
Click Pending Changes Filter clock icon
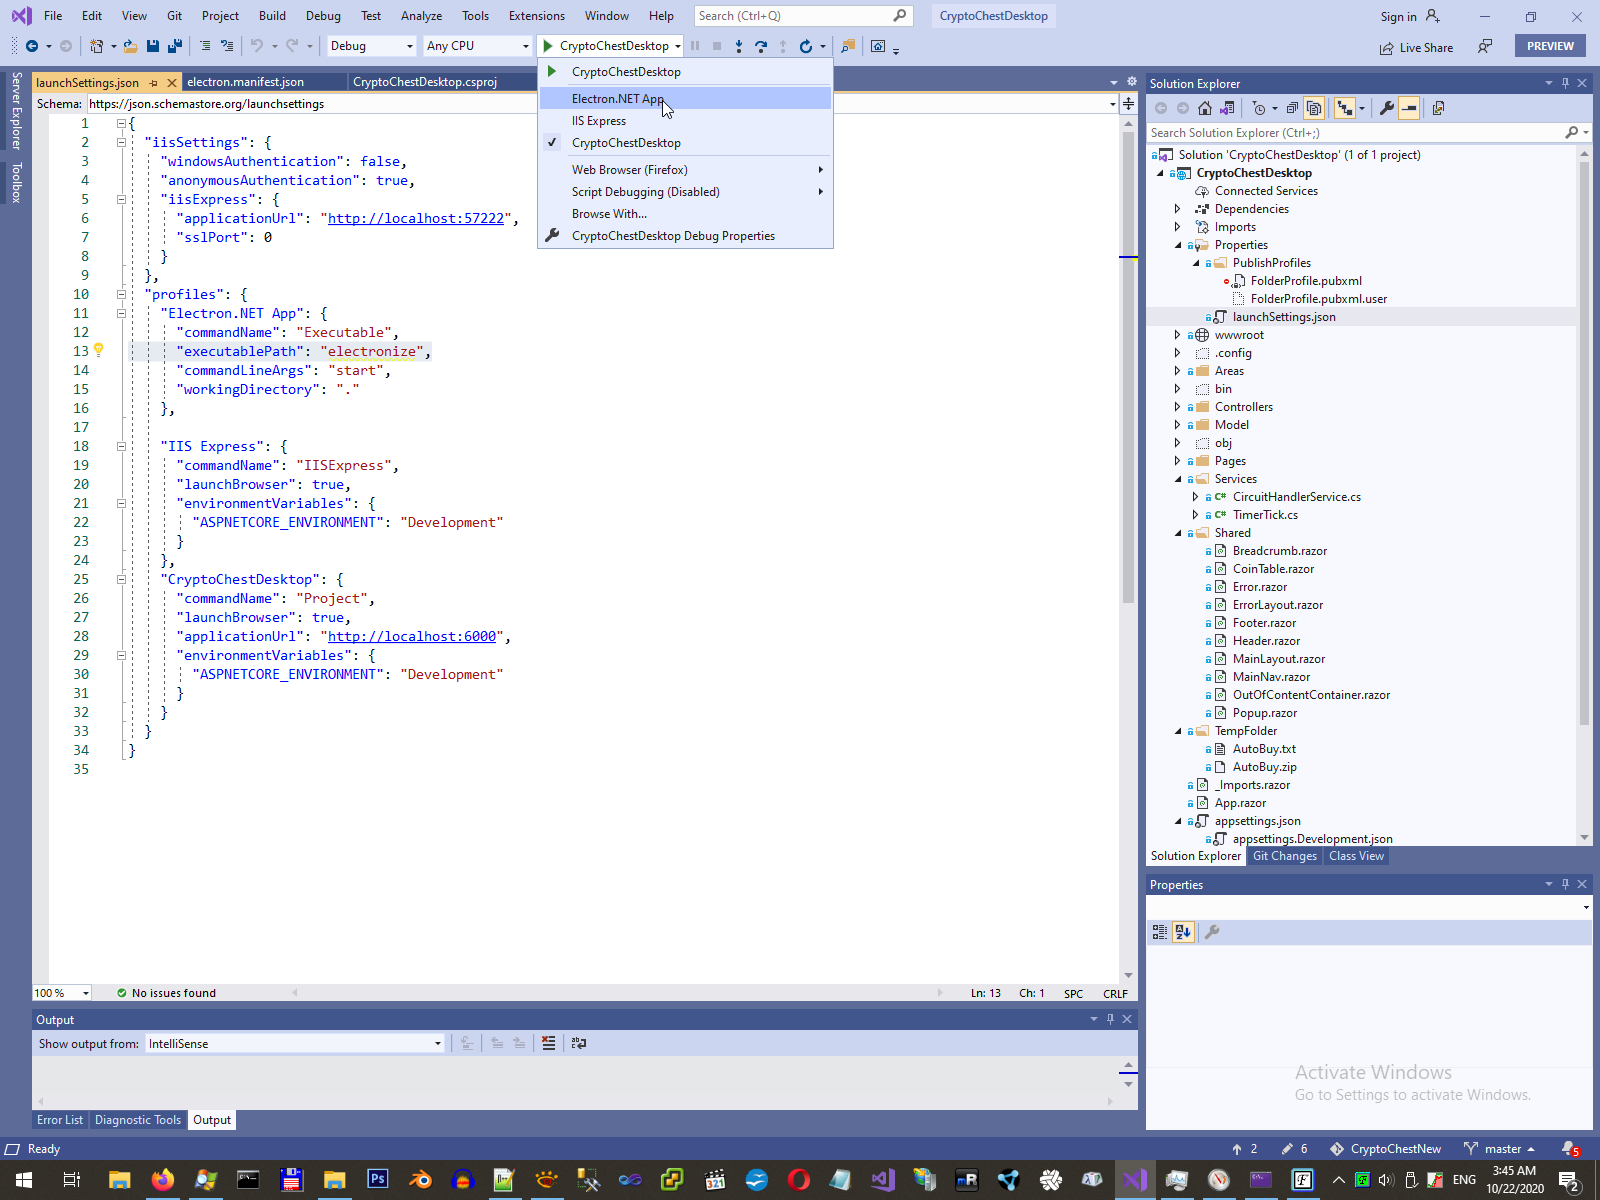point(1259,108)
